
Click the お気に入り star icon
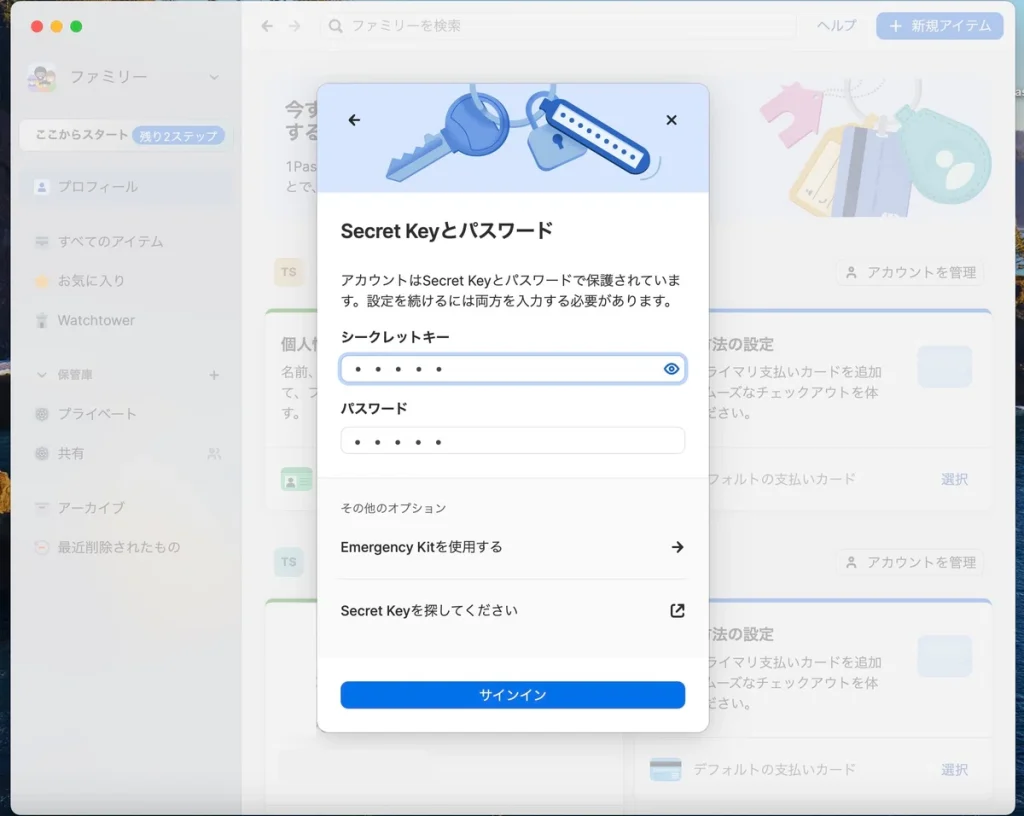coord(42,281)
